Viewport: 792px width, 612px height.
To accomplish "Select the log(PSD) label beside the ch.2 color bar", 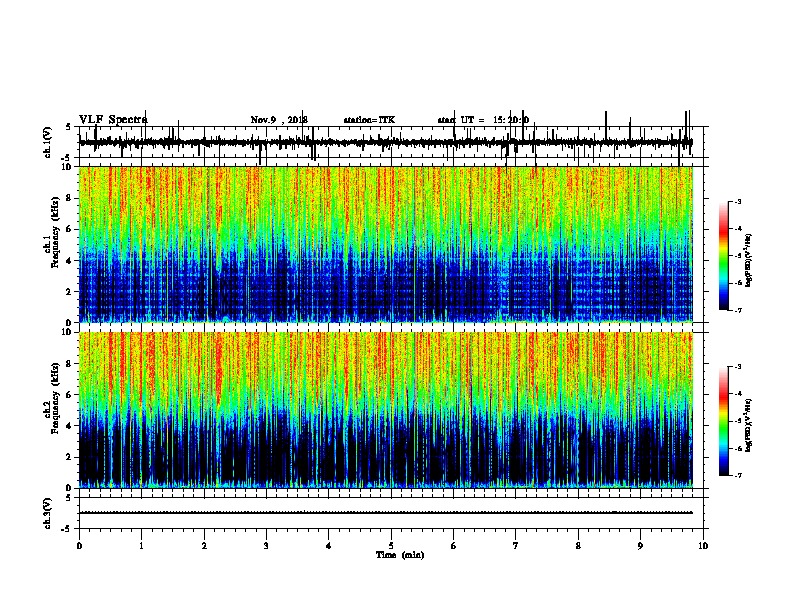I will coord(749,425).
